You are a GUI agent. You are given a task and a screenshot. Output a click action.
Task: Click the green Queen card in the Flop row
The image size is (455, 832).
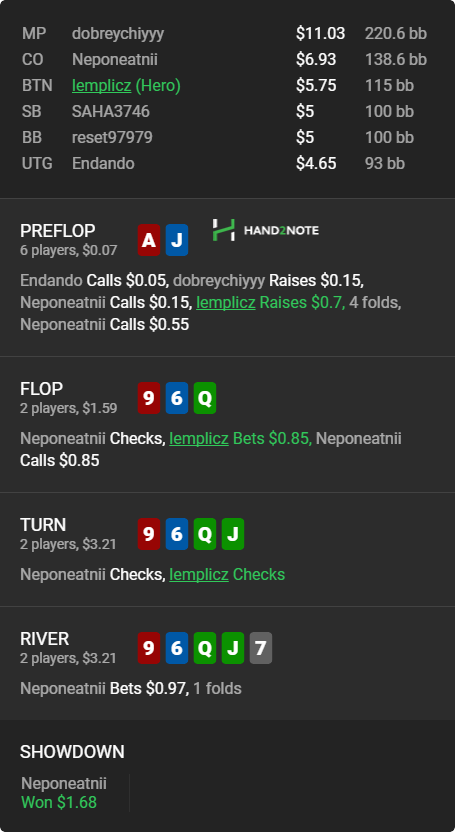[205, 398]
